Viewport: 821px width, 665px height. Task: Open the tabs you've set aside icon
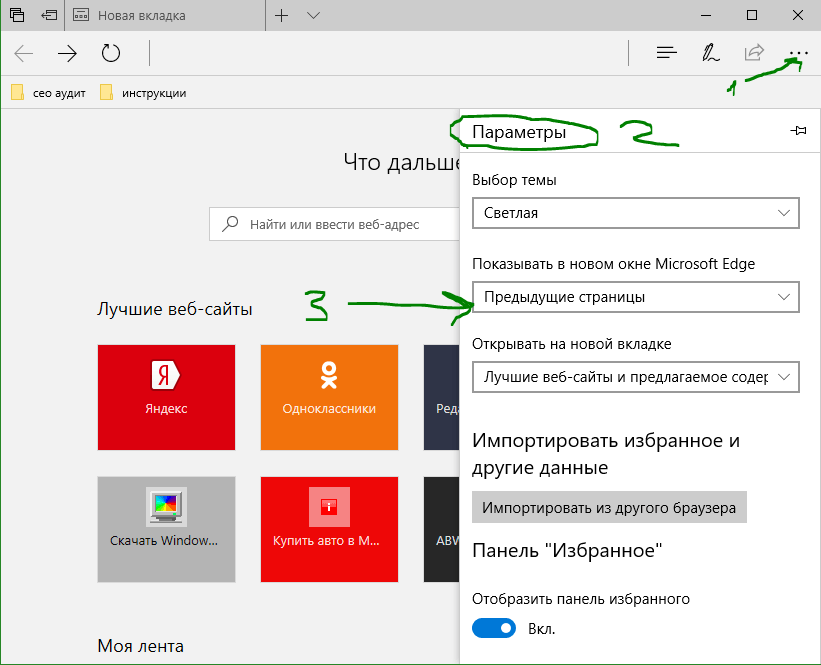(x=17, y=15)
